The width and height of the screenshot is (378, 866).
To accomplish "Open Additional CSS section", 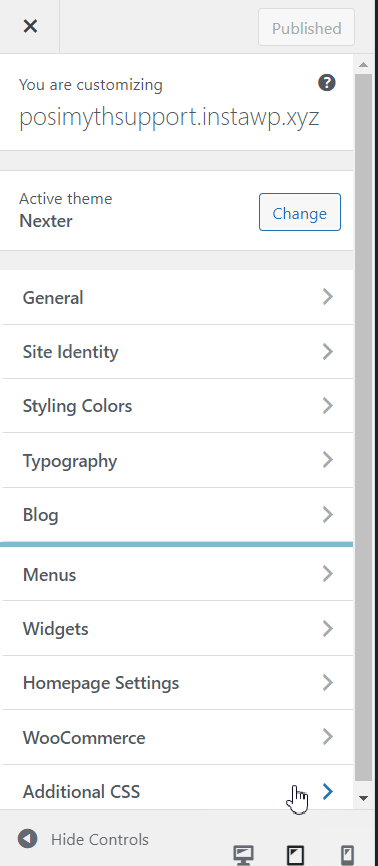I will (x=176, y=791).
